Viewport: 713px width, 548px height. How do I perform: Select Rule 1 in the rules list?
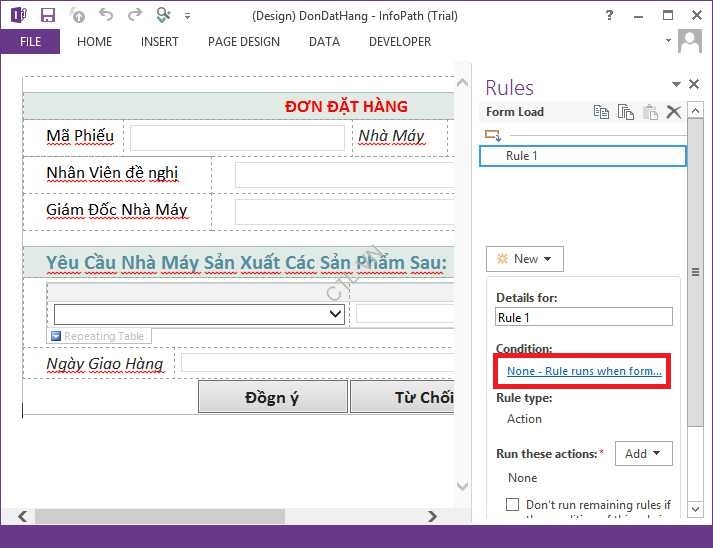[x=582, y=156]
